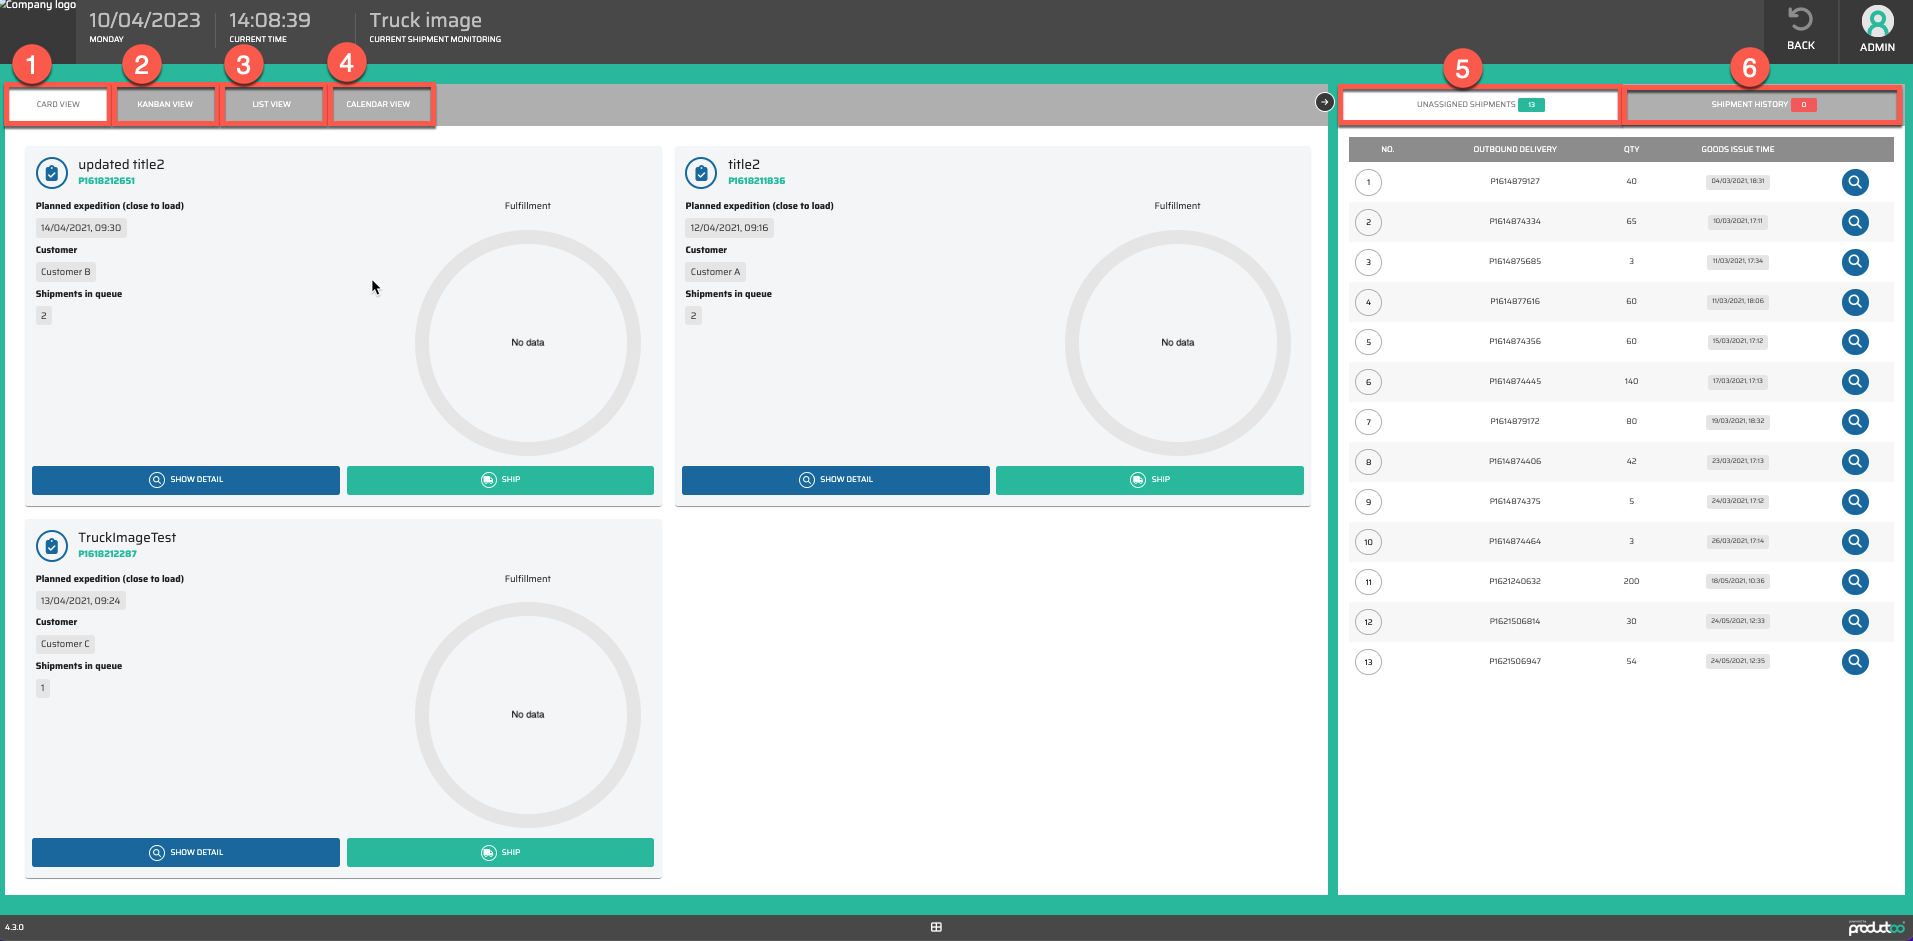
Task: Click magnifier icon for delivery P1614877616
Action: [x=1854, y=302]
